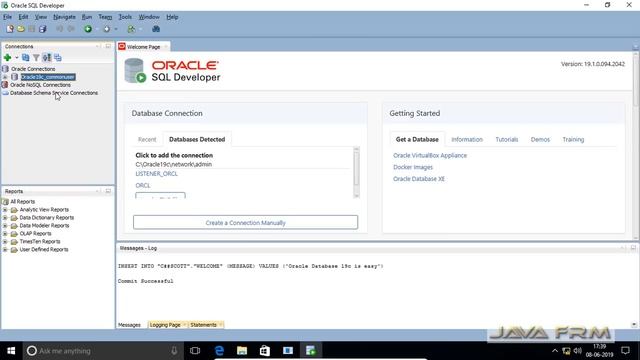Open the SQL Worksheet dropdown arrow
The width and height of the screenshot is (640, 360).
click(x=140, y=29)
